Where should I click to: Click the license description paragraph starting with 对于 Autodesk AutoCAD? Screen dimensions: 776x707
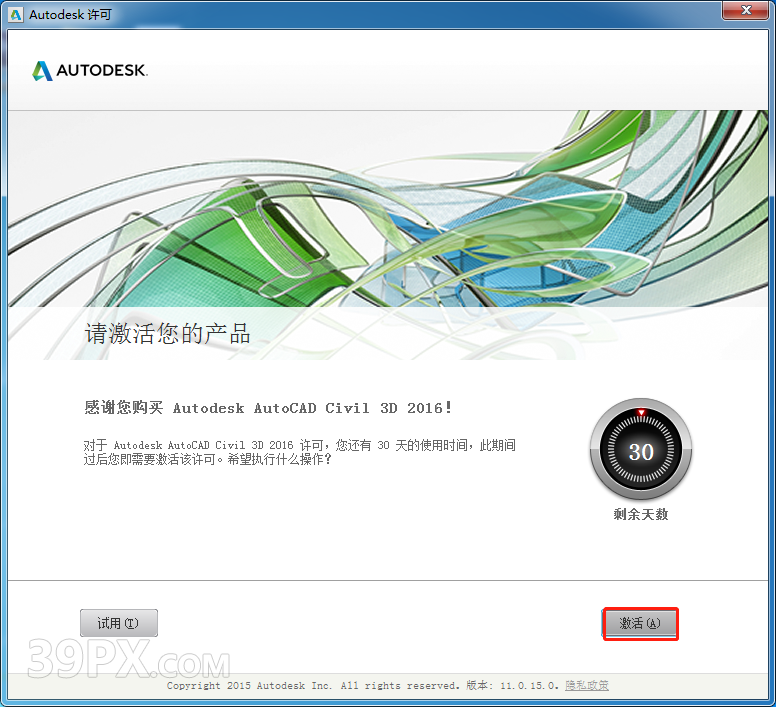[299, 452]
